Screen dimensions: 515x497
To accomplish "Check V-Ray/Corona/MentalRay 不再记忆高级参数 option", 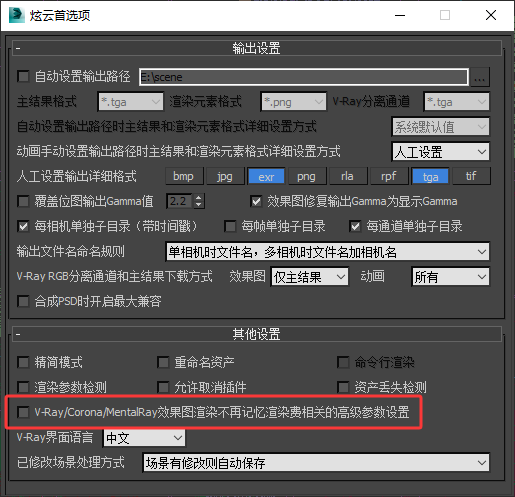I will pyautogui.click(x=23, y=412).
